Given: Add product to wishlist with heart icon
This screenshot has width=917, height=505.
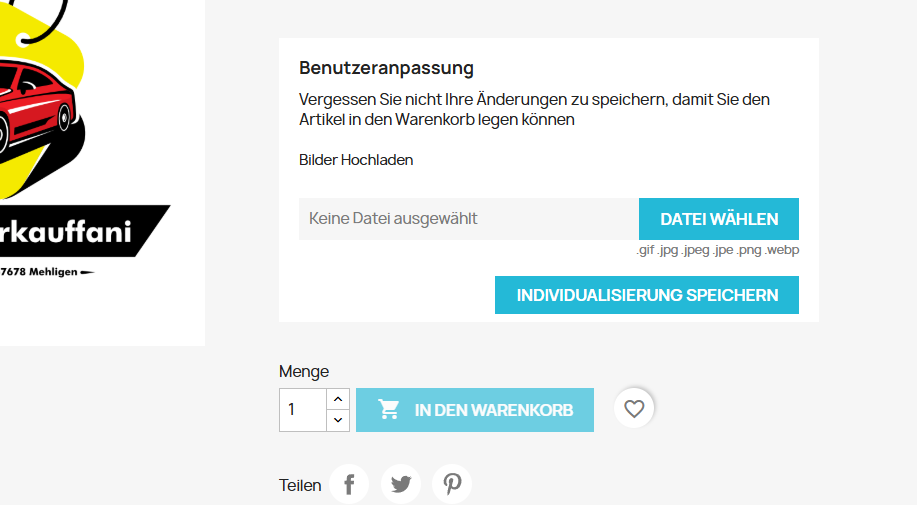Looking at the screenshot, I should (x=634, y=408).
